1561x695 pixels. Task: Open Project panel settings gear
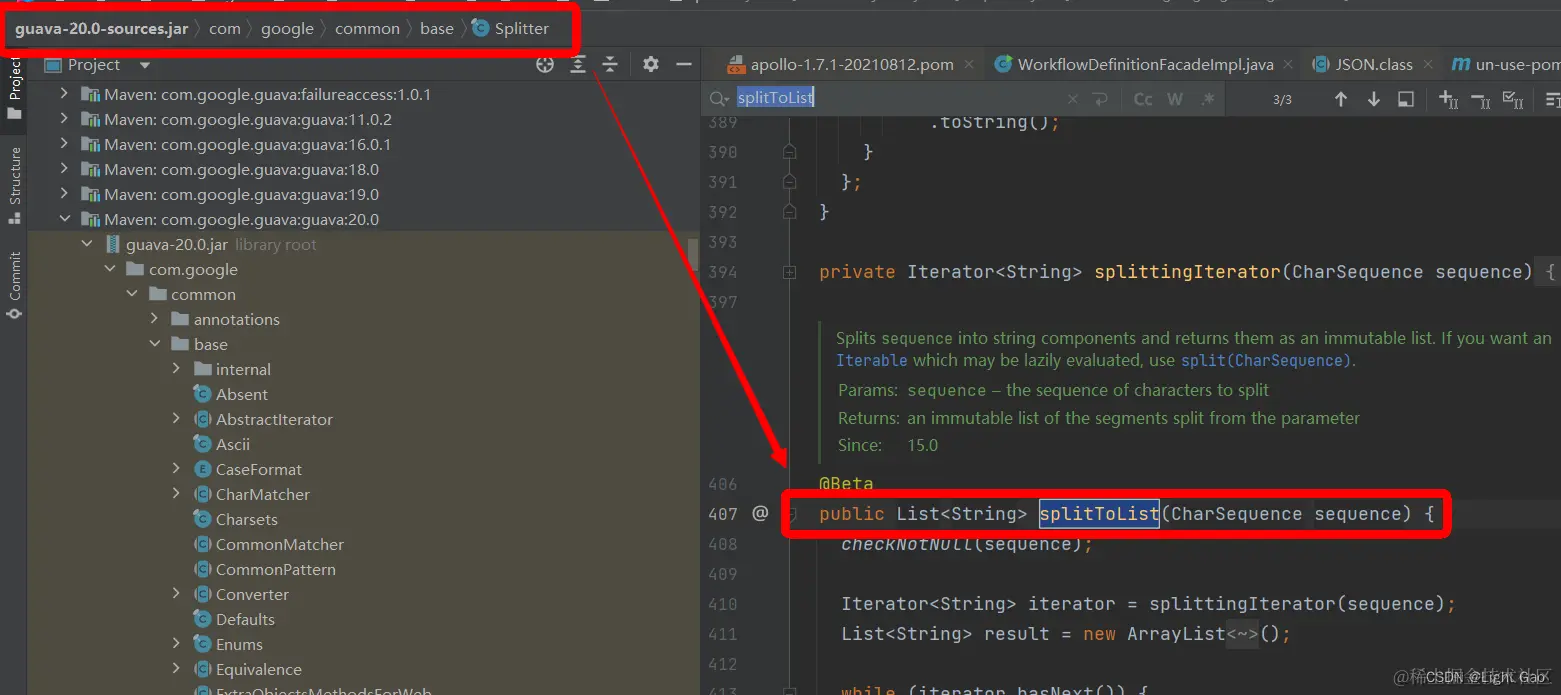tap(651, 65)
